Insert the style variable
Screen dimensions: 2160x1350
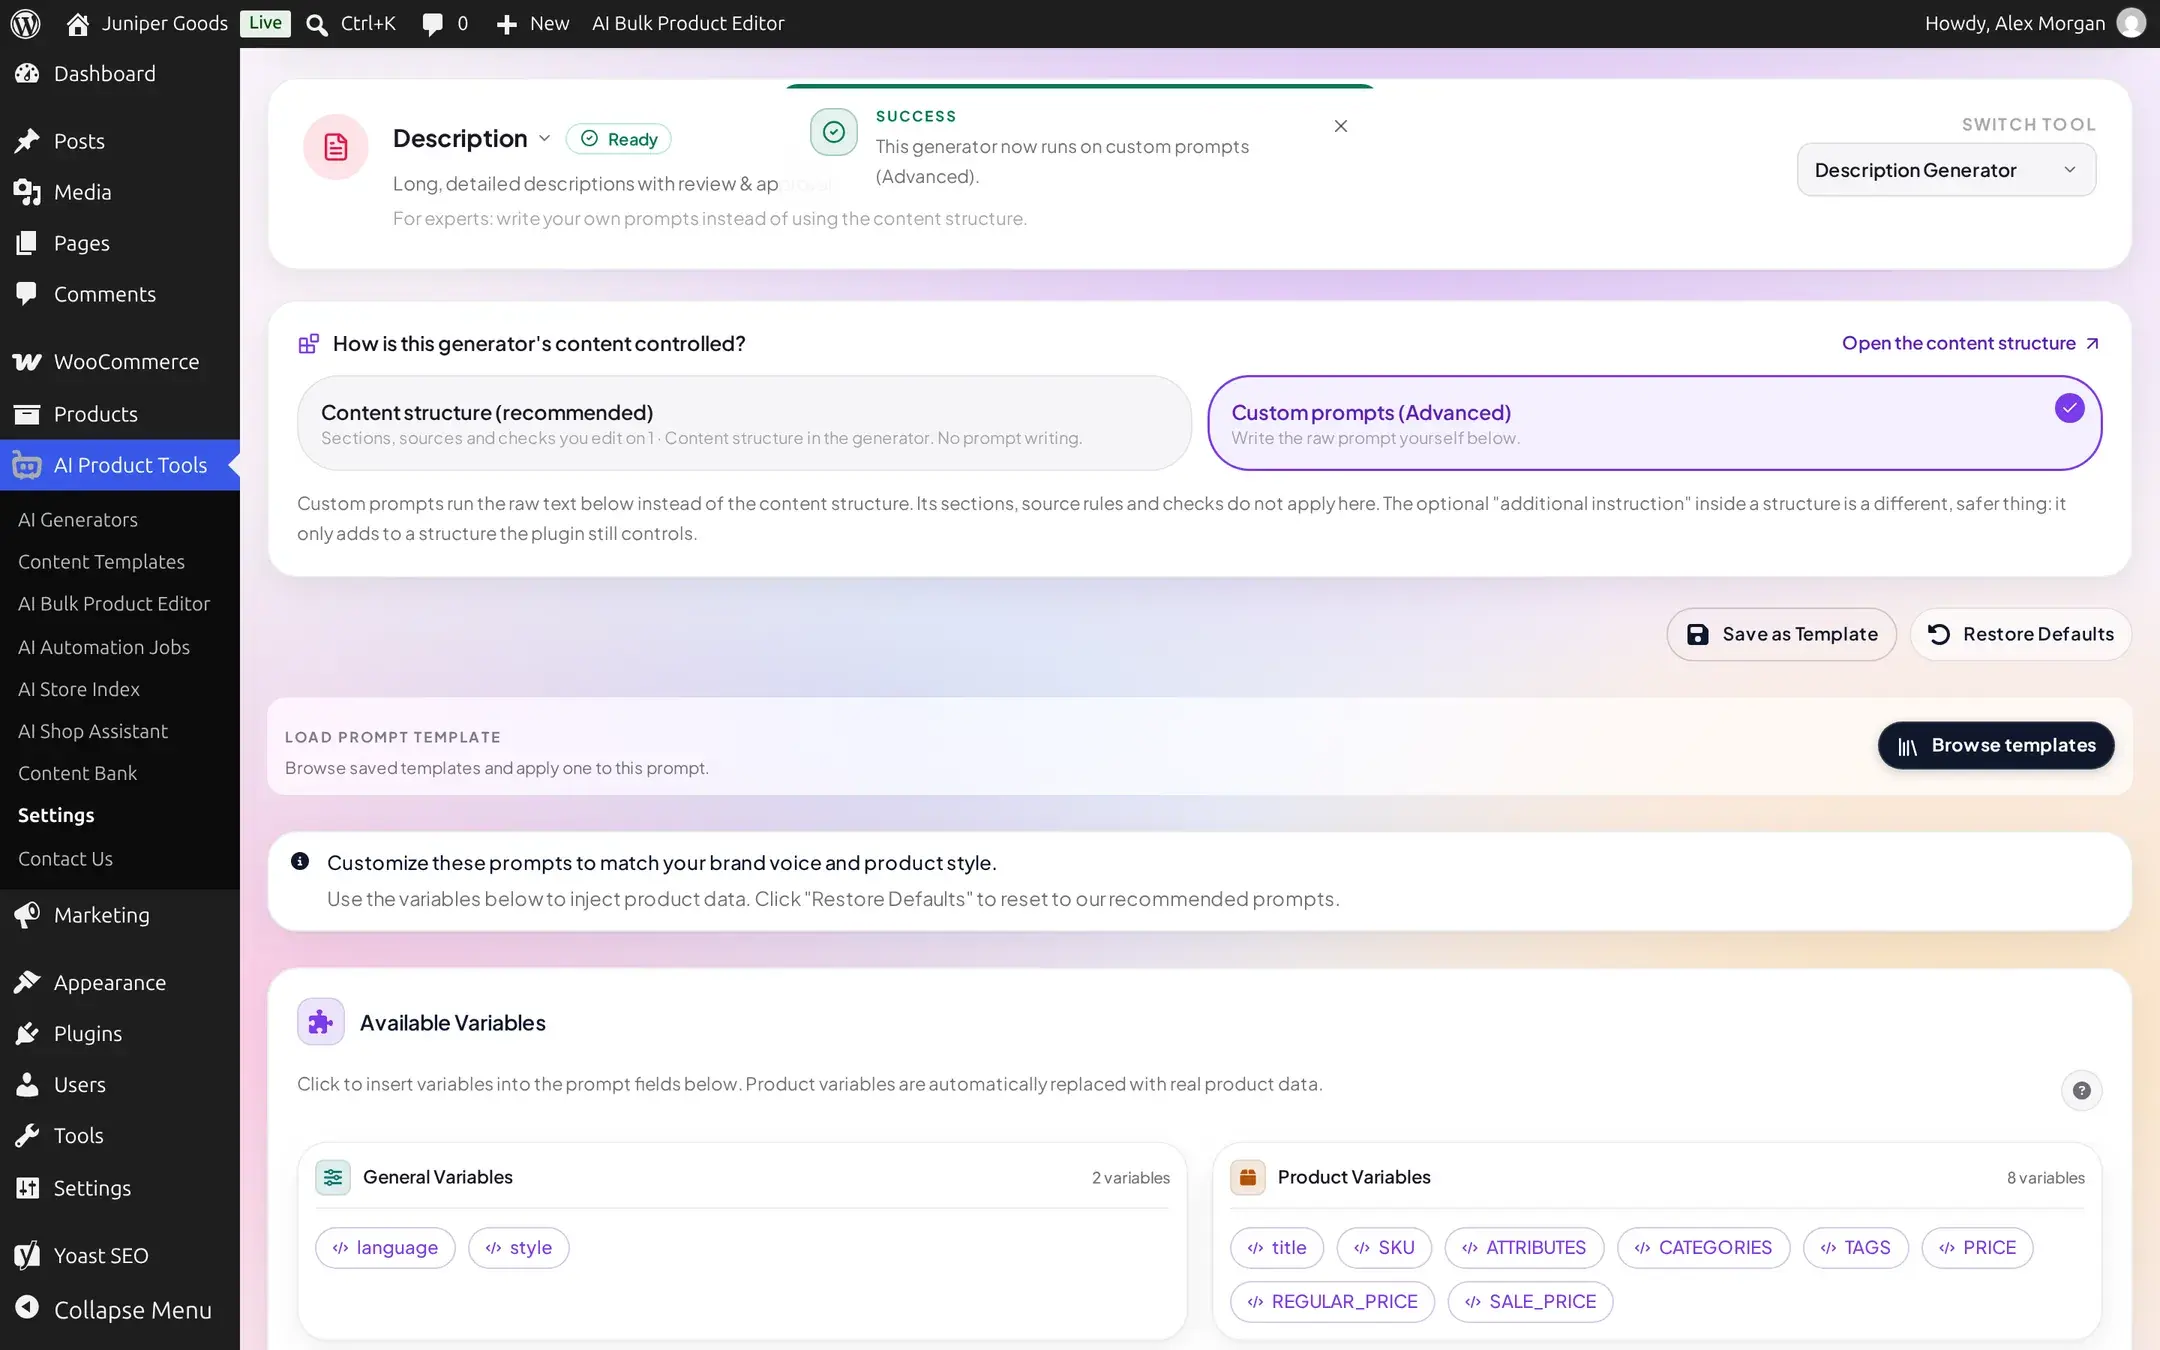[518, 1248]
